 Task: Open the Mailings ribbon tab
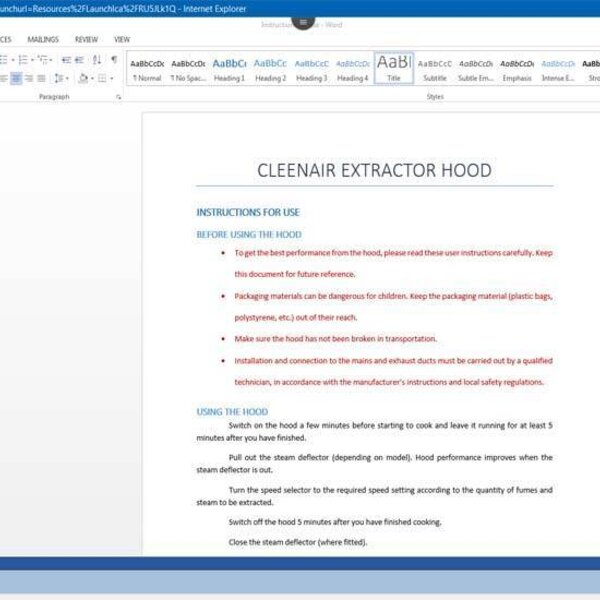(43, 39)
